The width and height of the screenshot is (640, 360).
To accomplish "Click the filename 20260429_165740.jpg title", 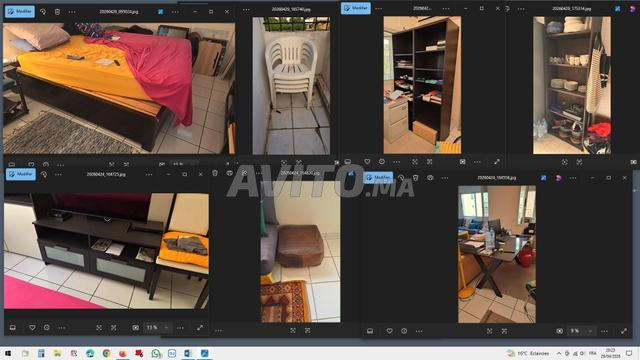I will coord(291,9).
